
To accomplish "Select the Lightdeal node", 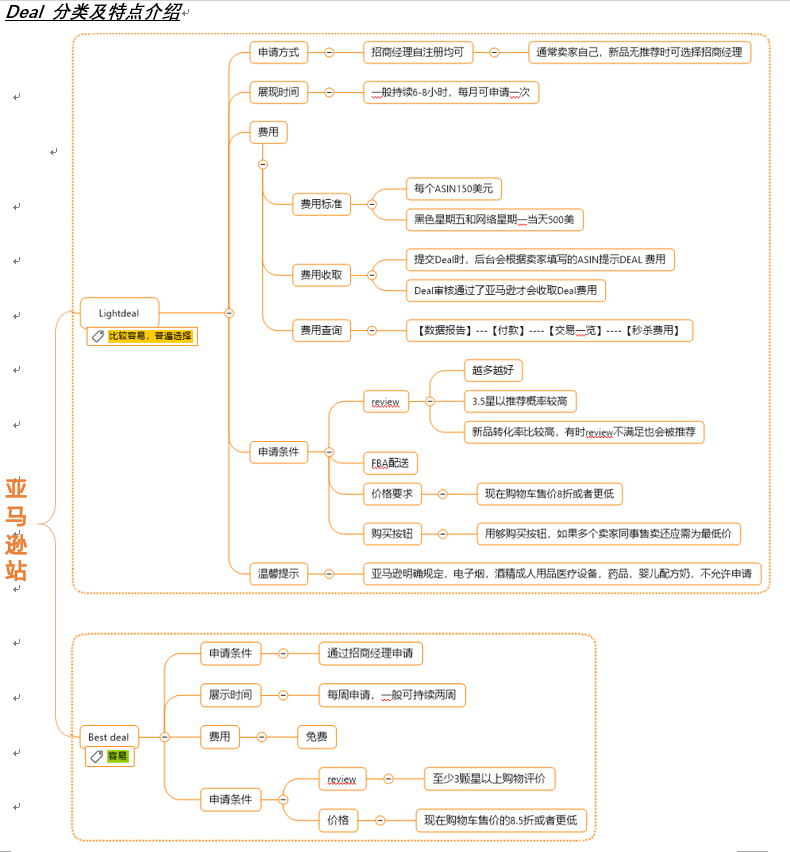I will (120, 313).
